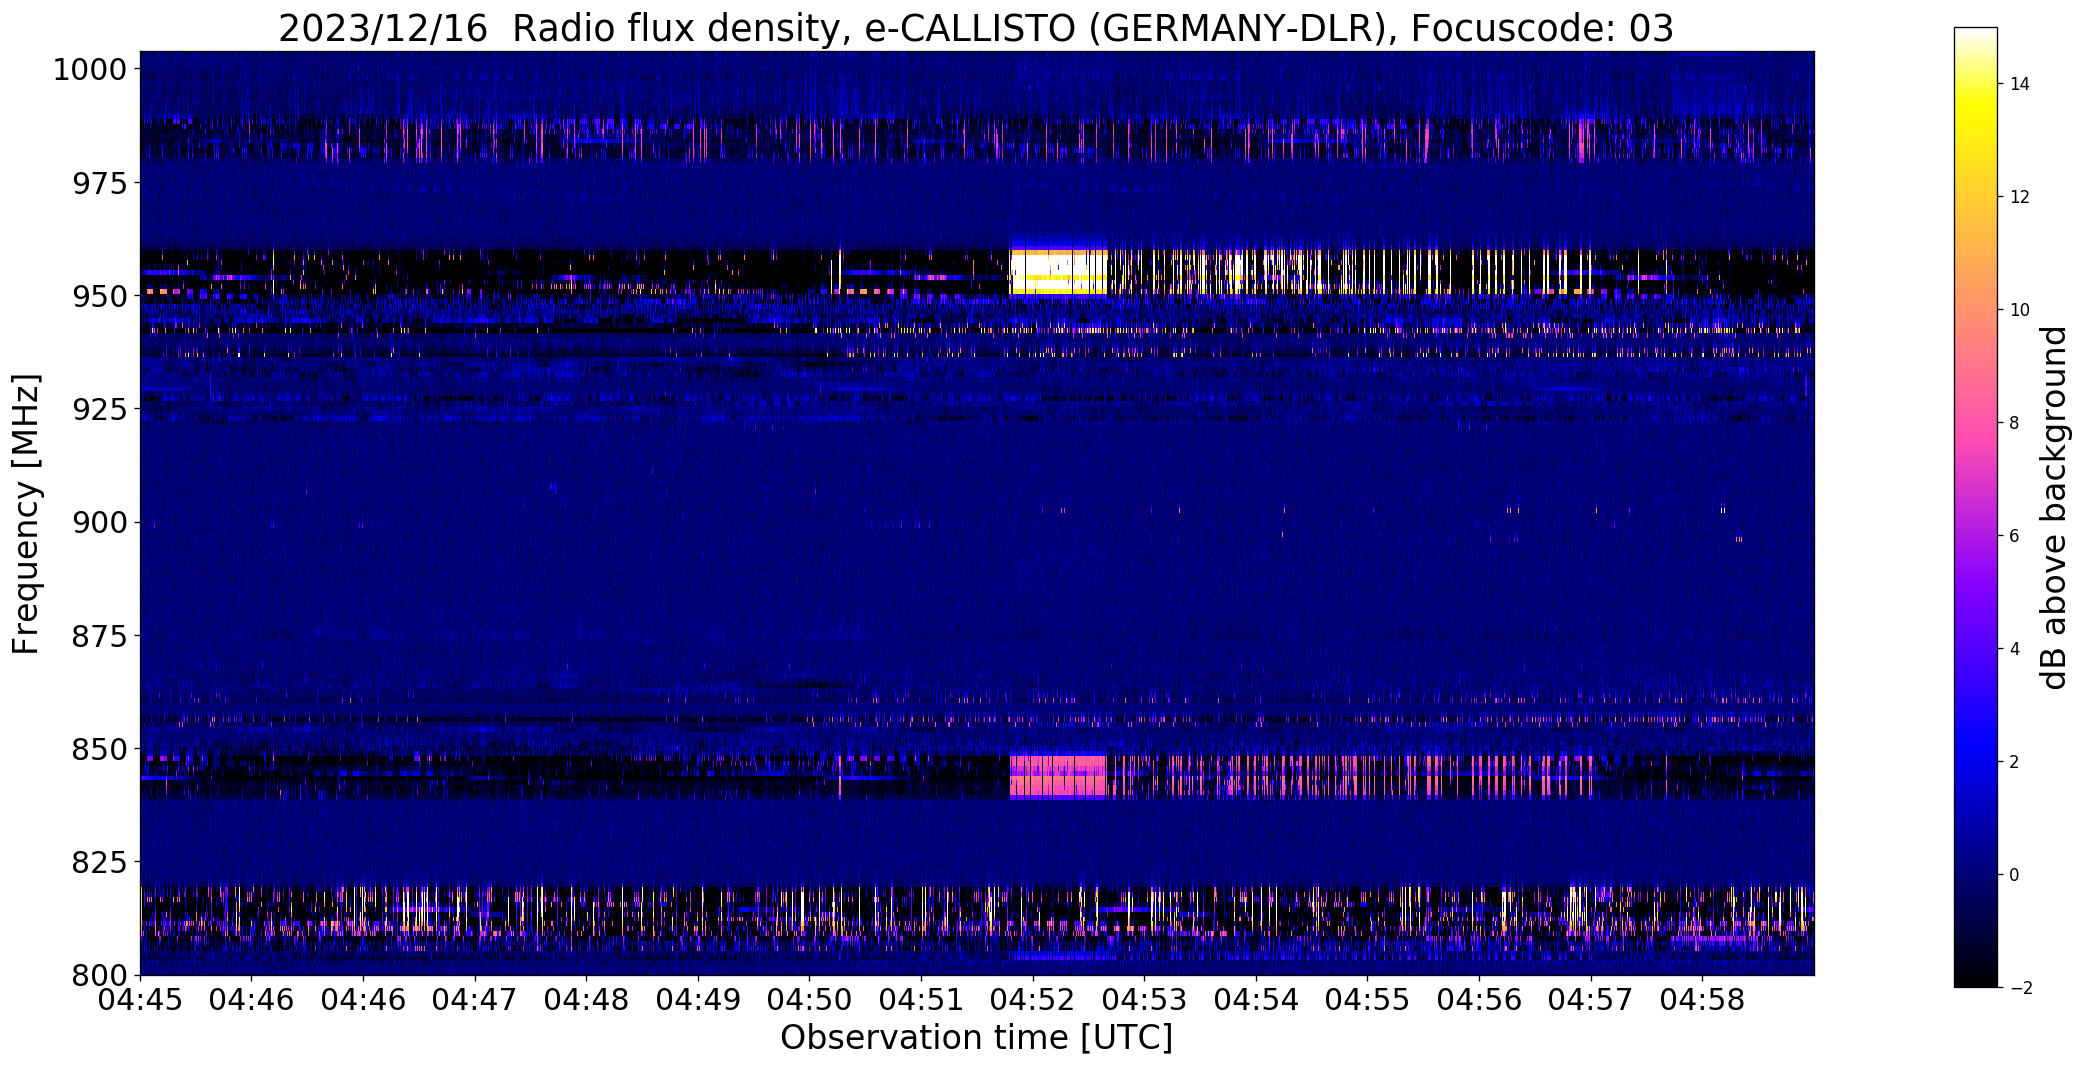Viewport: 2085px width, 1067px height.
Task: Click the colorbar tick labeled 4
Action: [x=2015, y=649]
